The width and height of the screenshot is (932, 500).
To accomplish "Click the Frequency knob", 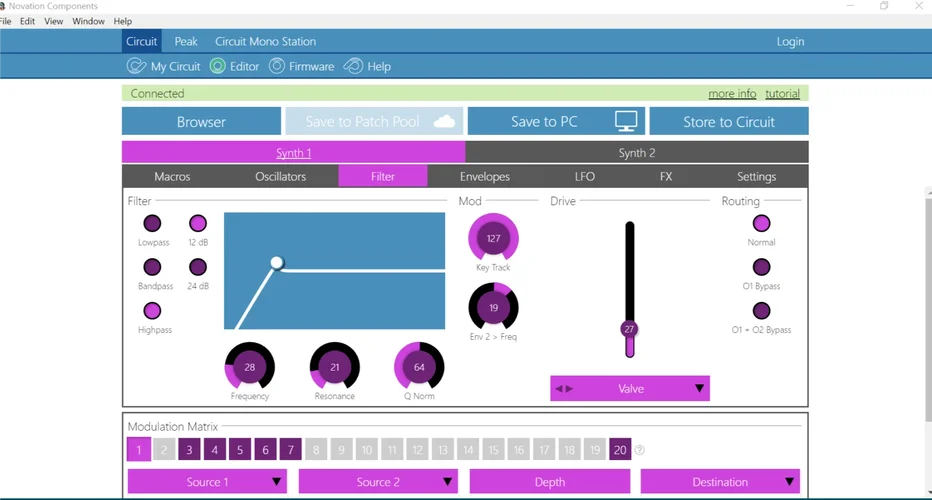I will (250, 367).
